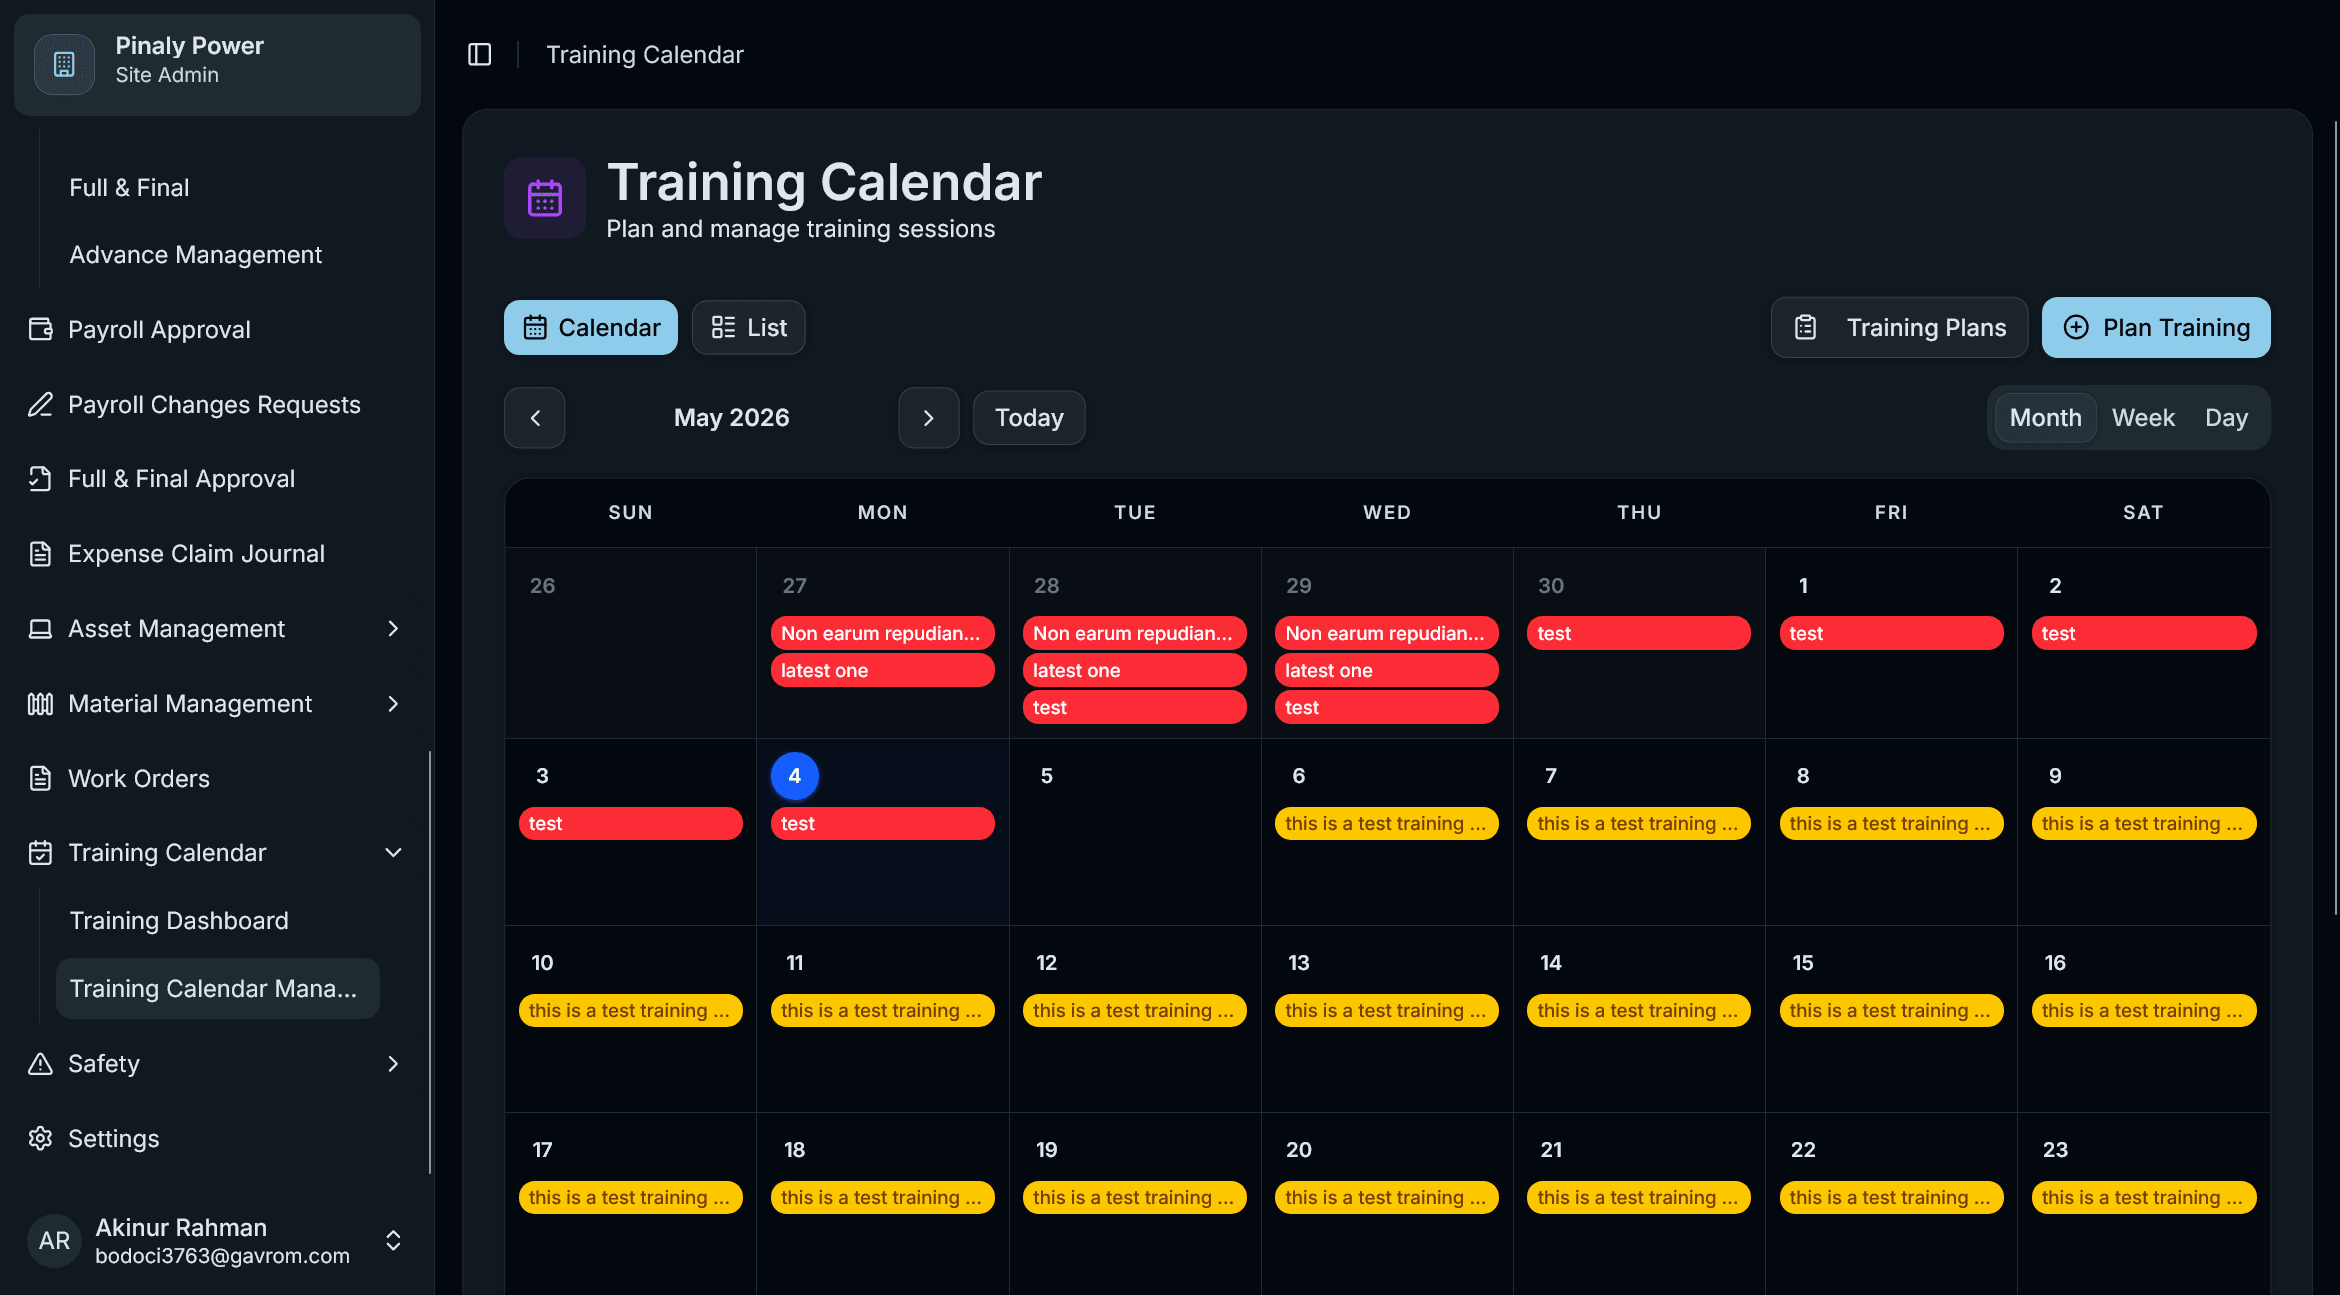Click the Payroll Changes Requests pencil icon
Image resolution: width=2340 pixels, height=1295 pixels.
coord(40,404)
